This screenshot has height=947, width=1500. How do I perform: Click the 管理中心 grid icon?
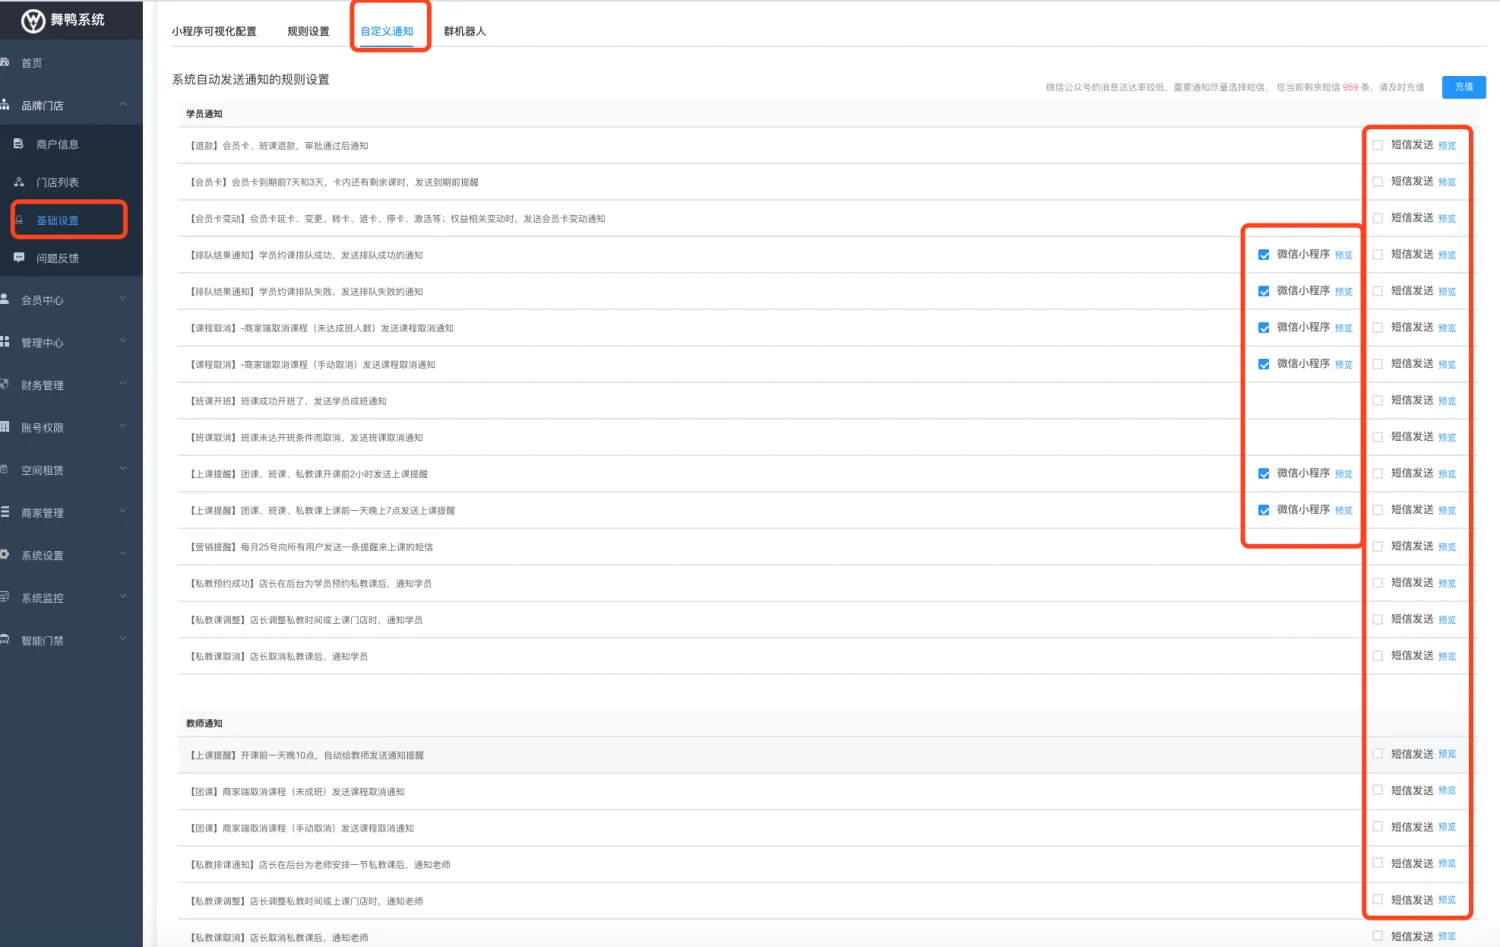(5, 342)
